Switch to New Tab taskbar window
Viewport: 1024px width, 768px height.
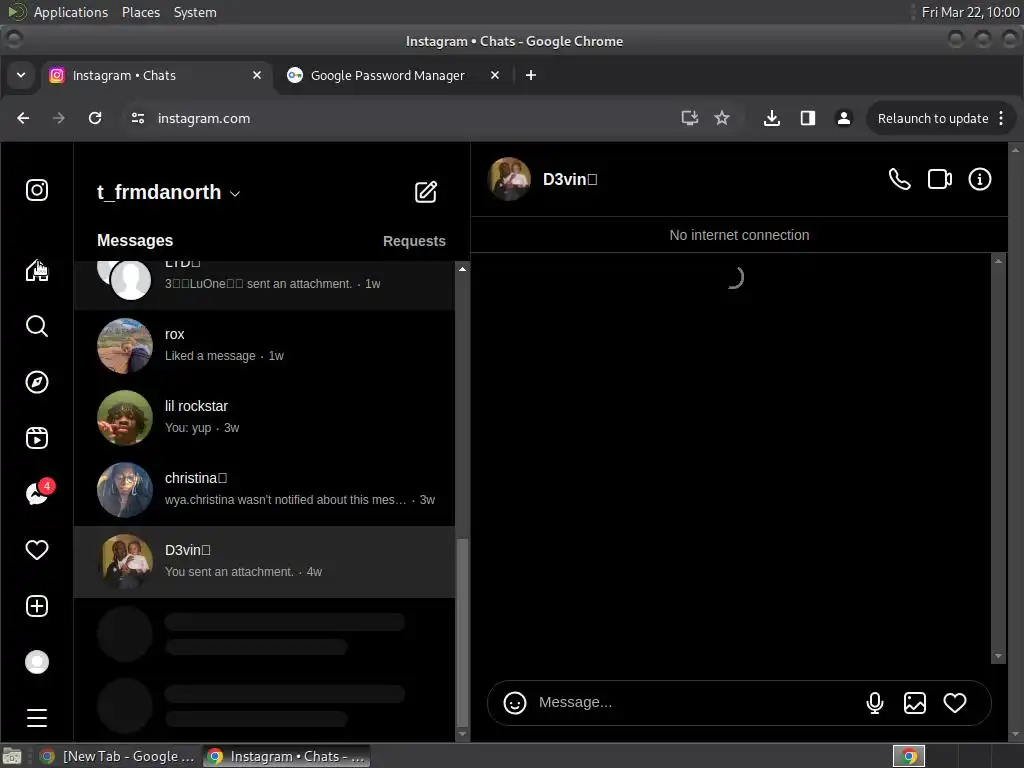tap(118, 756)
